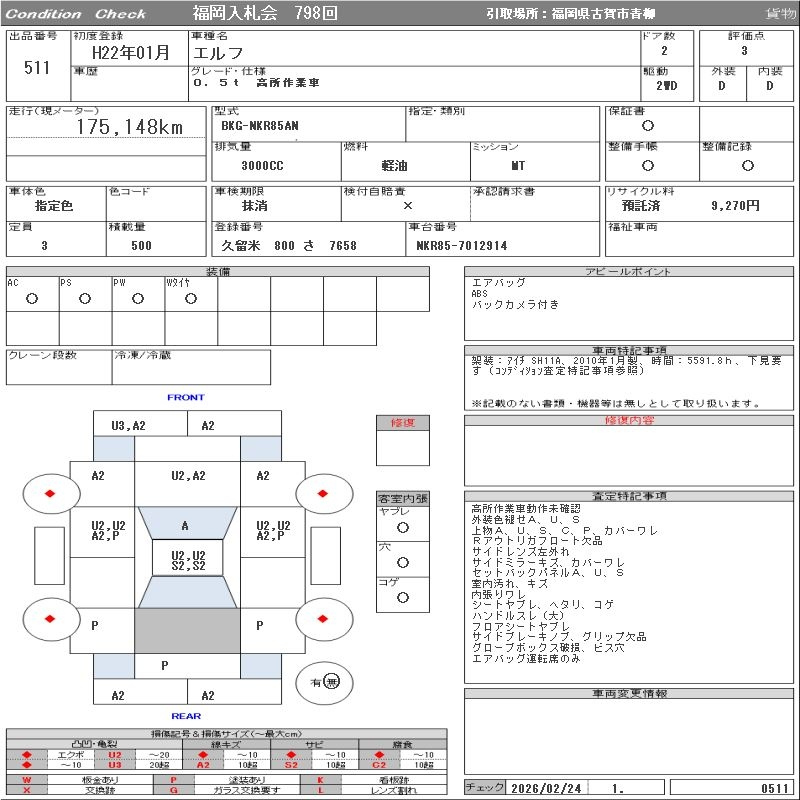Select the rear-left wheel diamond marker

pyautogui.click(x=49, y=618)
